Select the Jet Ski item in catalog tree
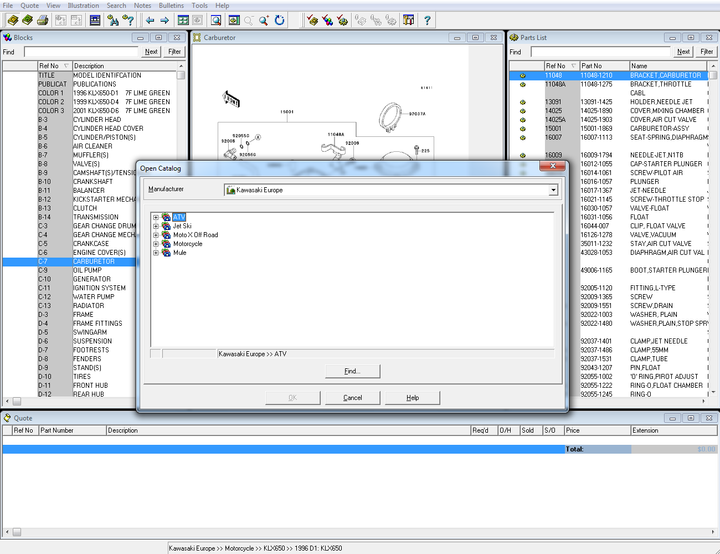This screenshot has height=554, width=720. [182, 226]
